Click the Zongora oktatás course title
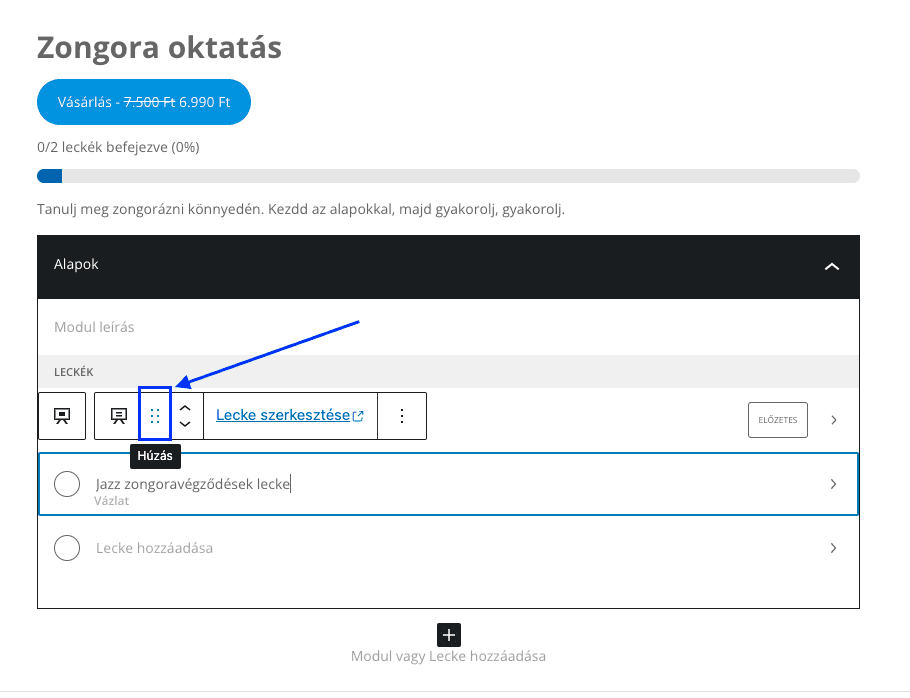This screenshot has height=698, width=910. coord(160,48)
